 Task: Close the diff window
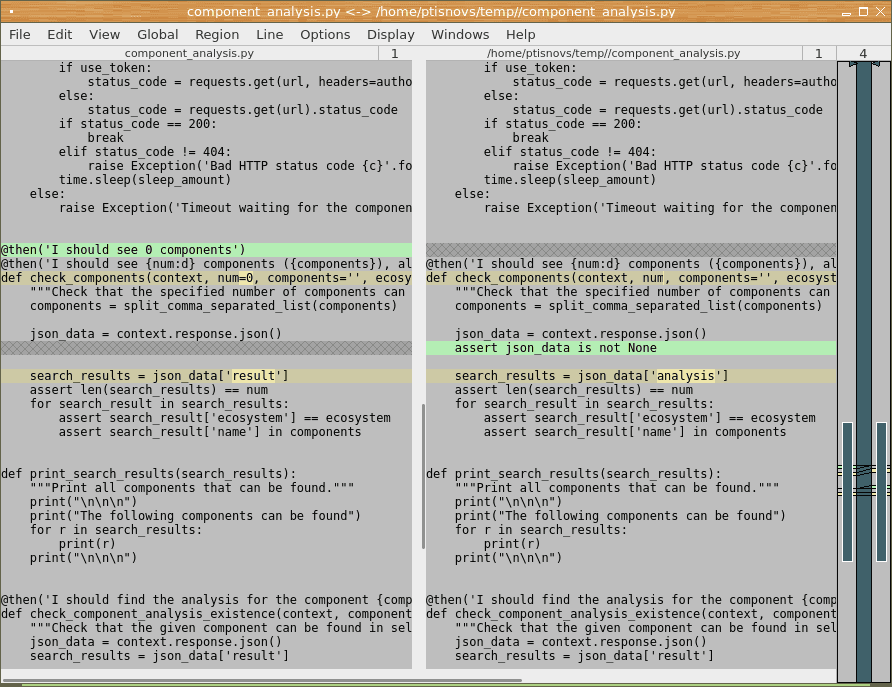[880, 12]
